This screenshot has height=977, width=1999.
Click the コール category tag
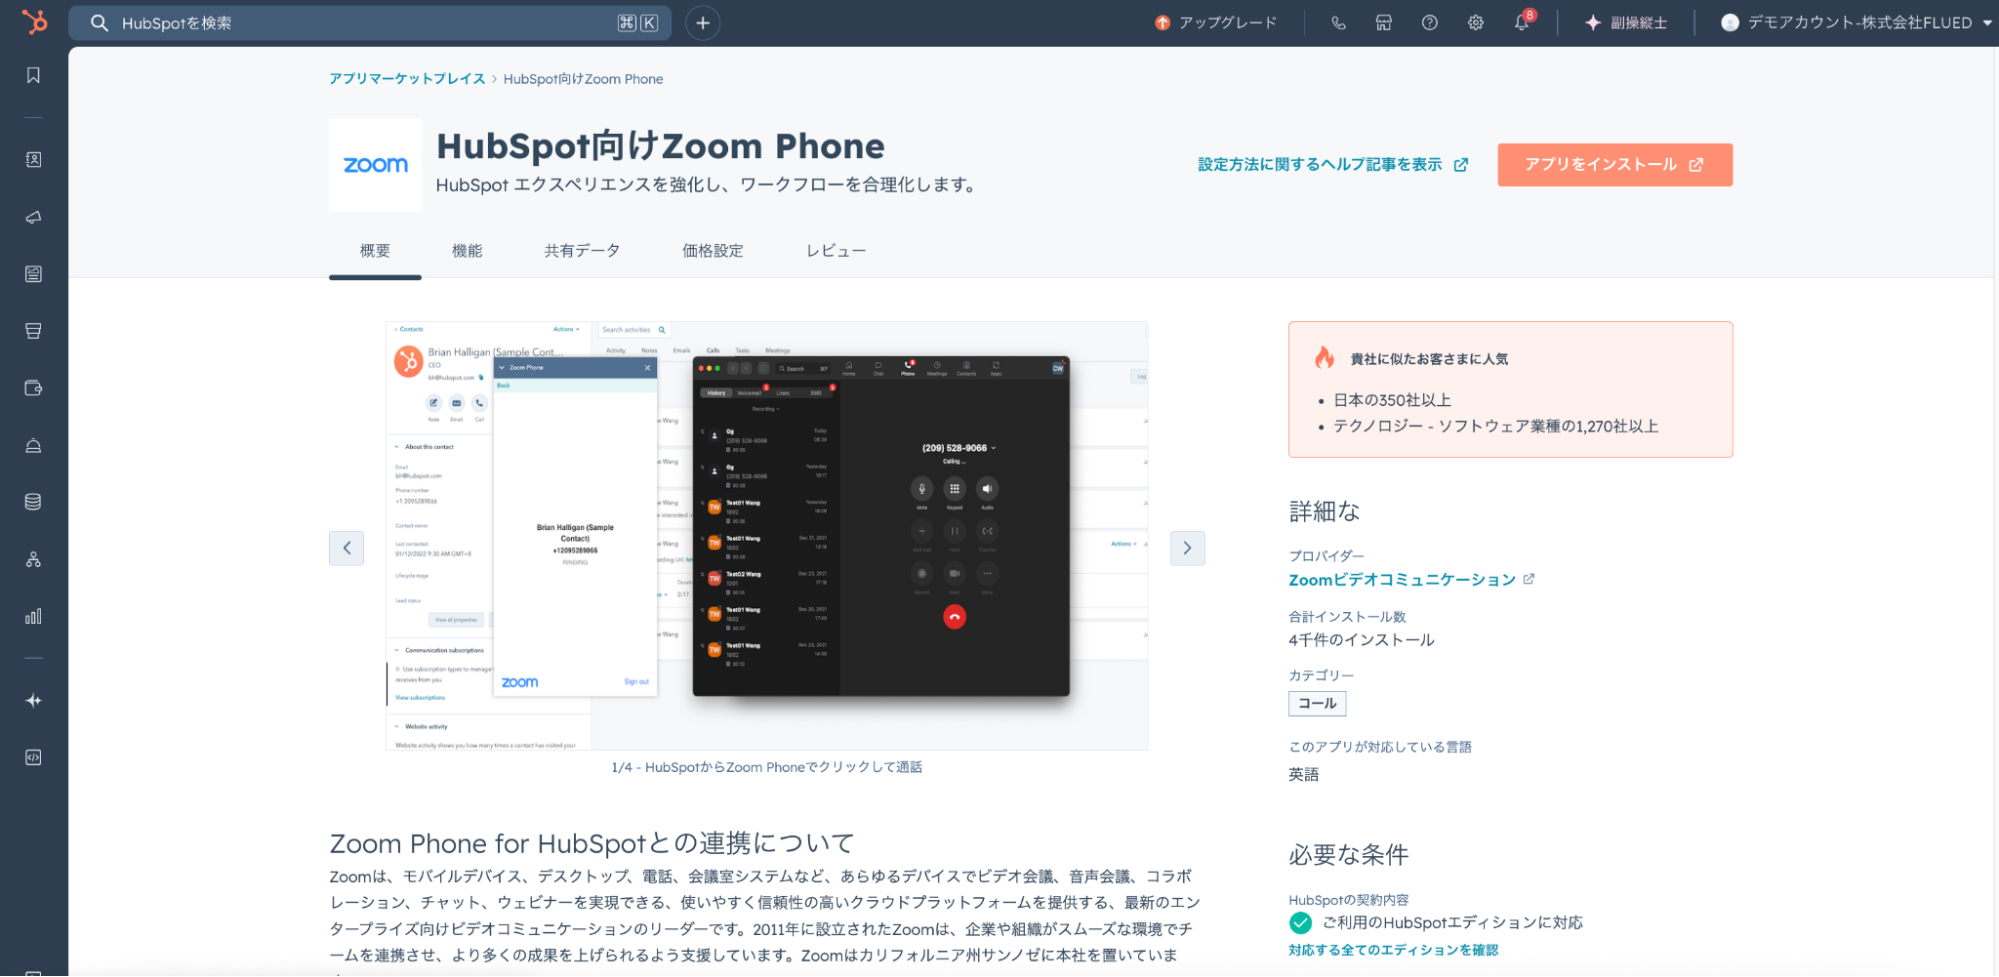(1317, 704)
